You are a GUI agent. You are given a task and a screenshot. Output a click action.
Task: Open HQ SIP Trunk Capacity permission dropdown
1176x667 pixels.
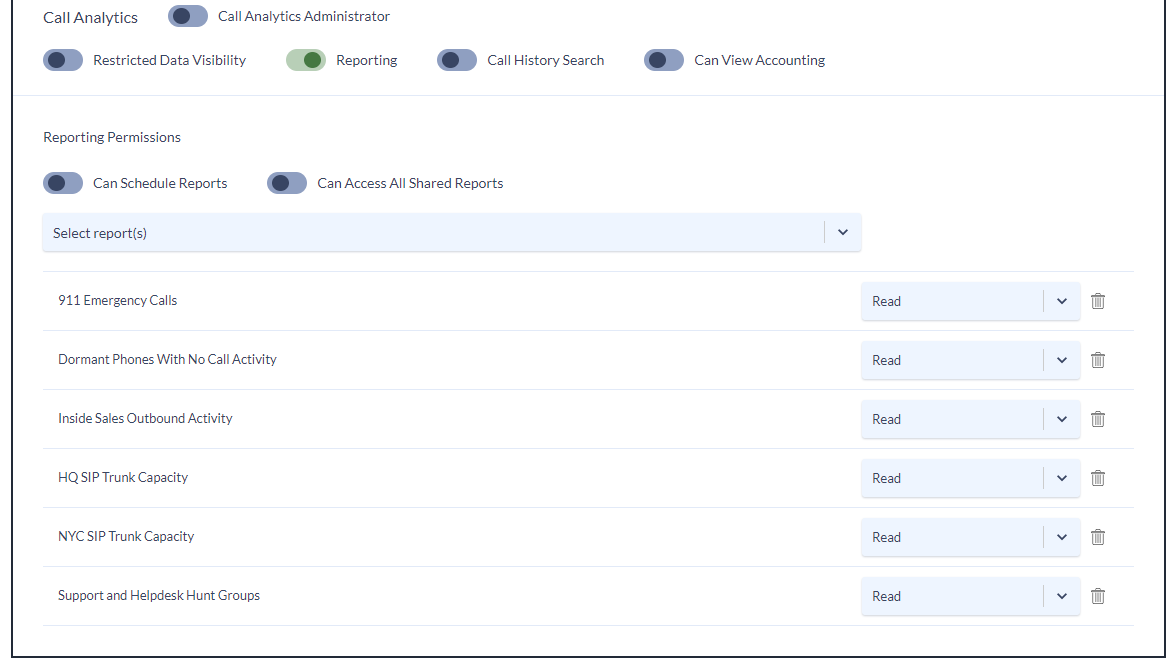coord(970,478)
